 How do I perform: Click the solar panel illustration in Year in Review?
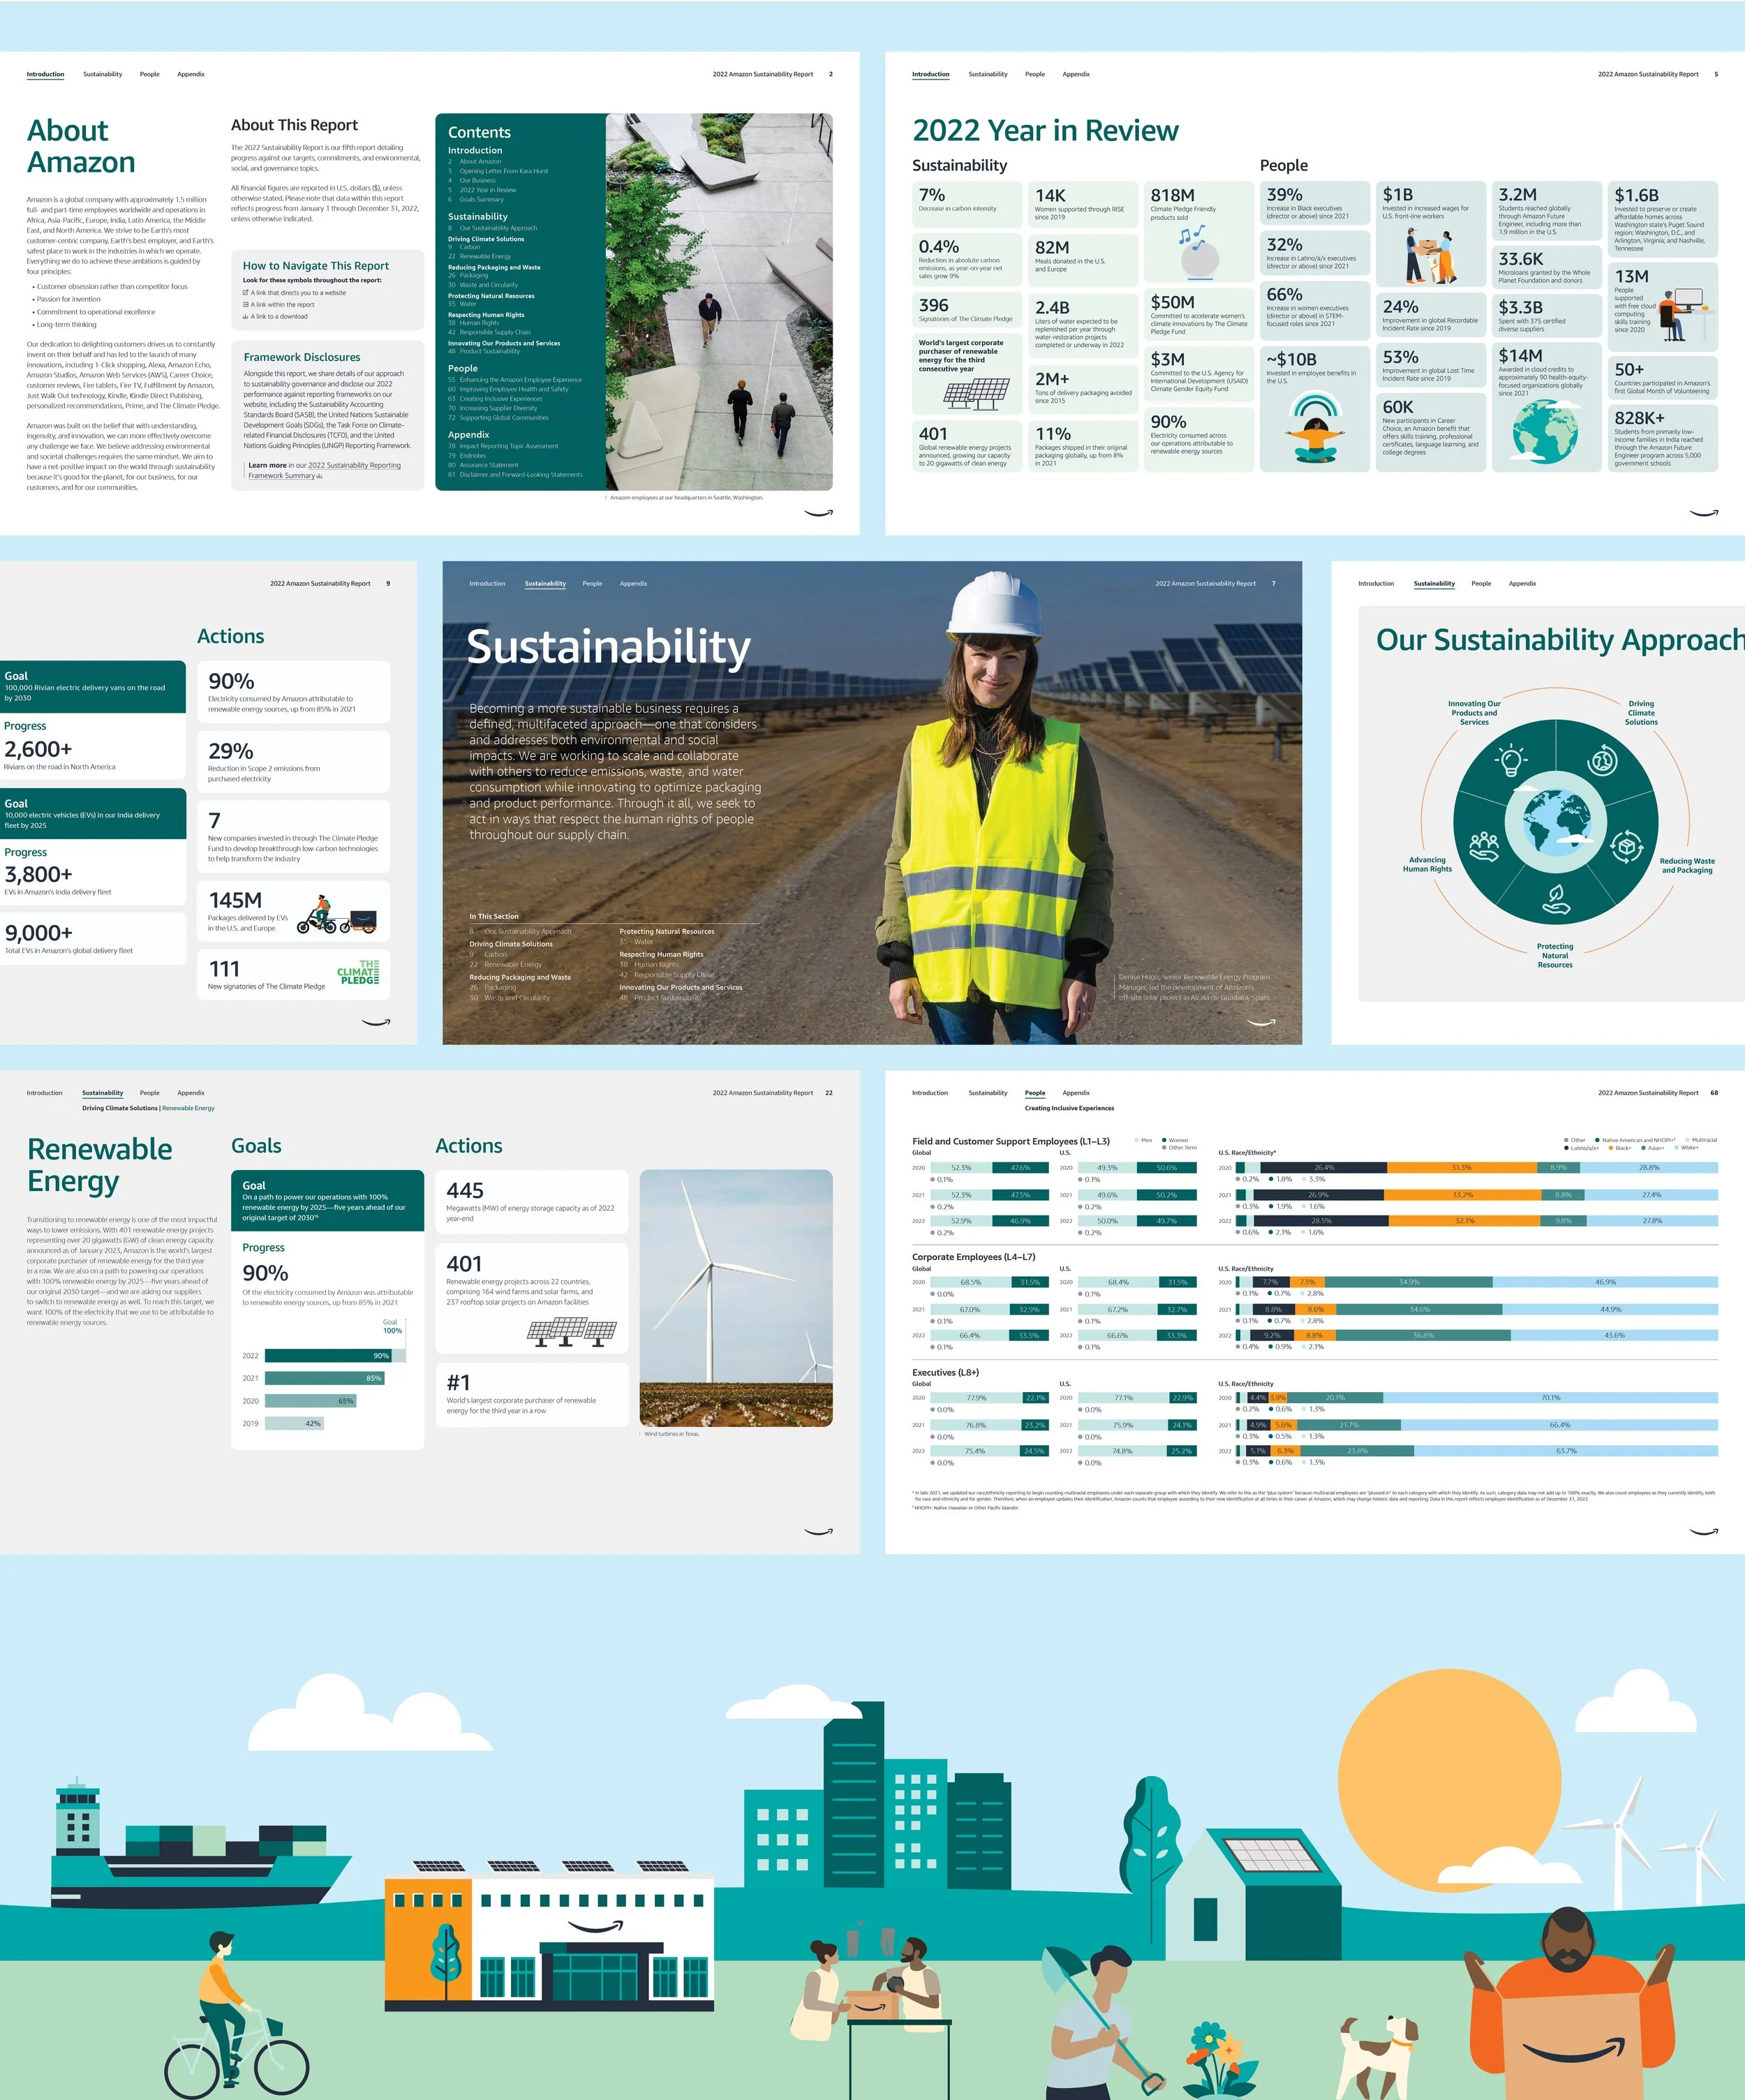point(977,394)
